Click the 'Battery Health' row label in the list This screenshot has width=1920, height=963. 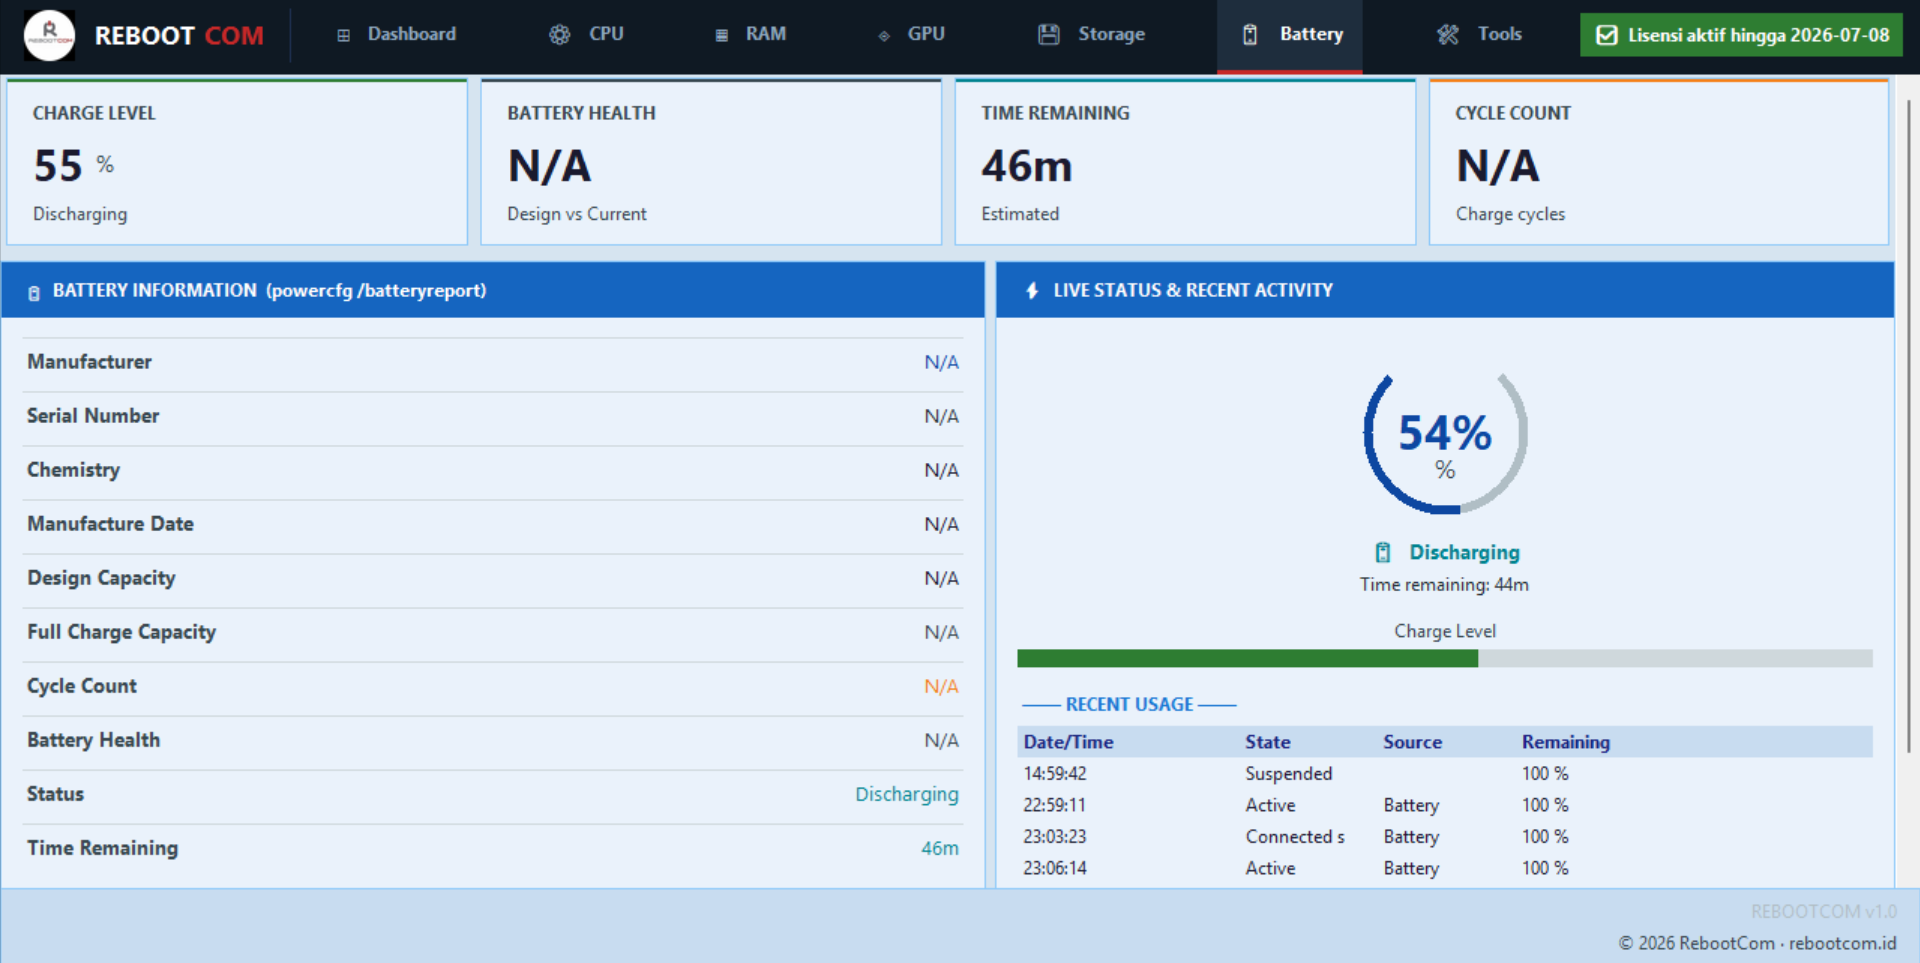click(x=93, y=740)
